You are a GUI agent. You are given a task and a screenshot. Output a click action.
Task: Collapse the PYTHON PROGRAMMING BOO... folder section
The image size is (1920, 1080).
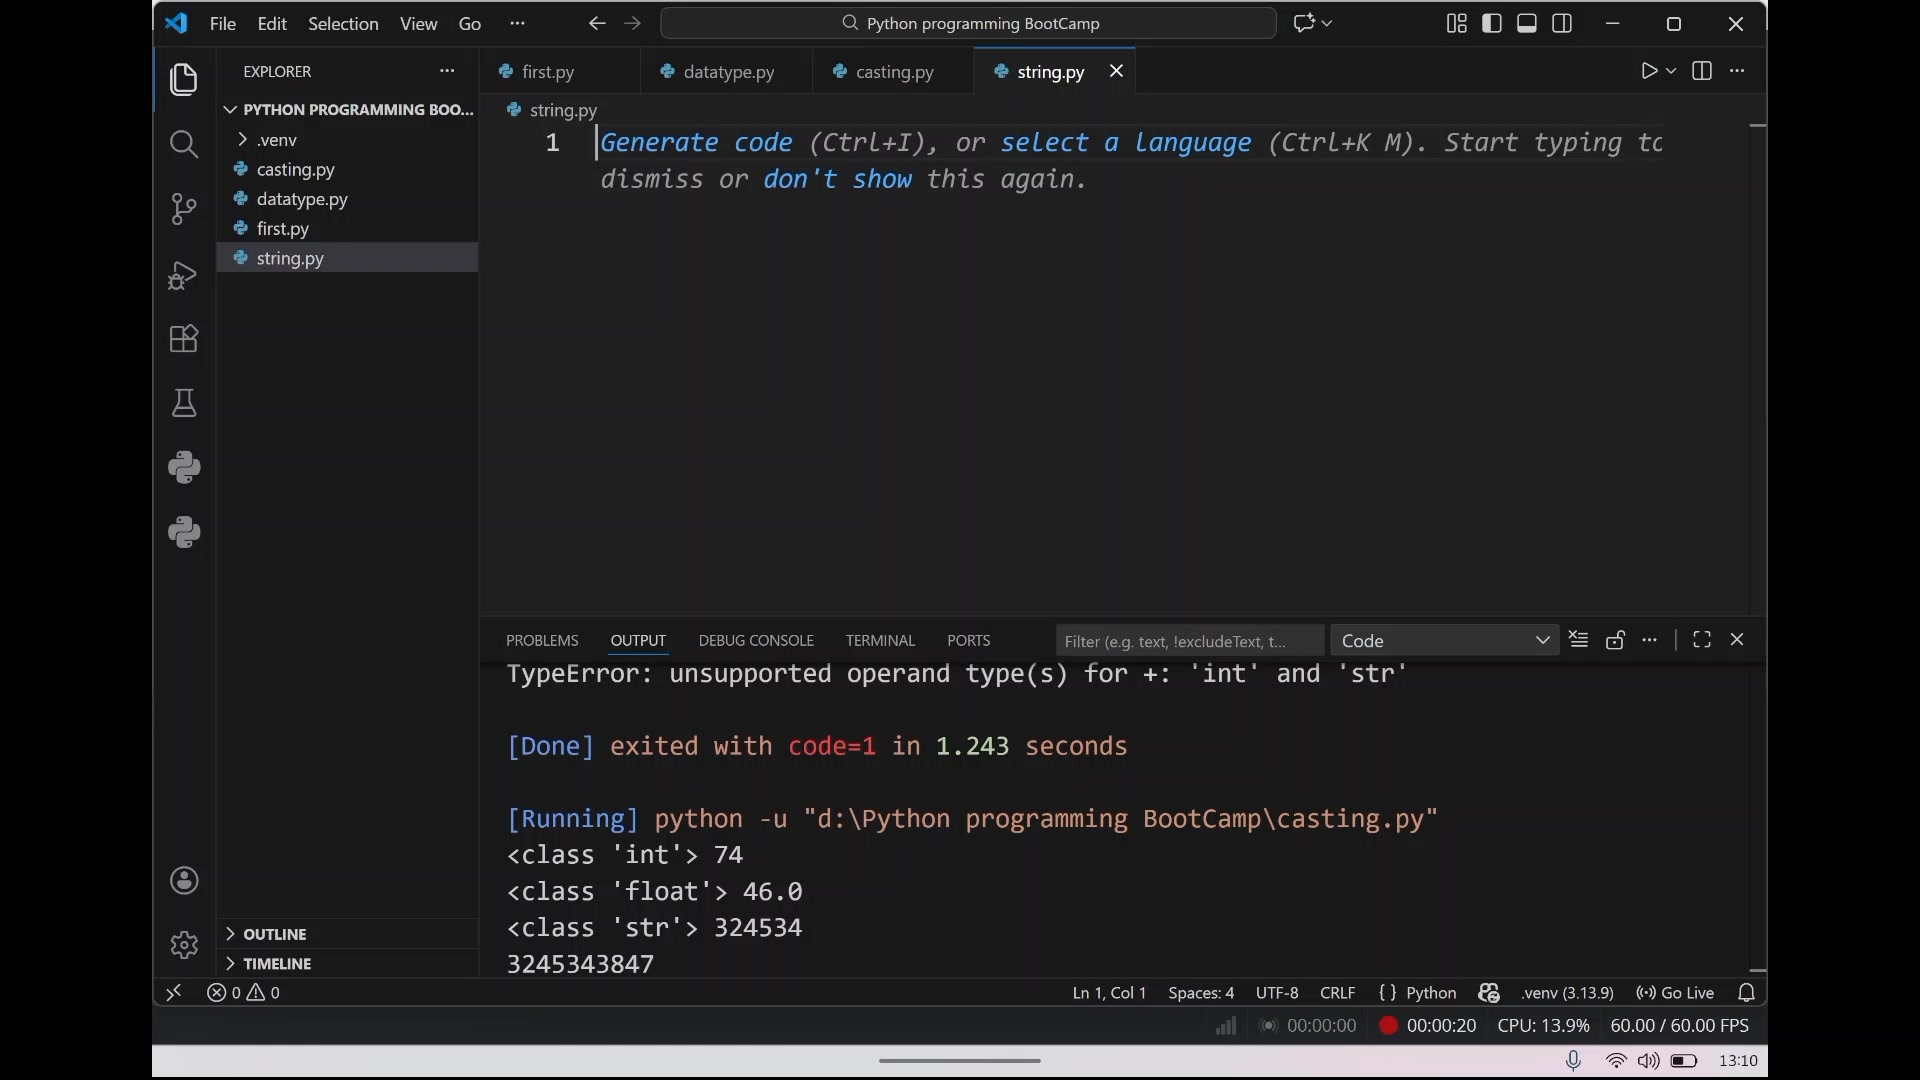click(x=347, y=110)
